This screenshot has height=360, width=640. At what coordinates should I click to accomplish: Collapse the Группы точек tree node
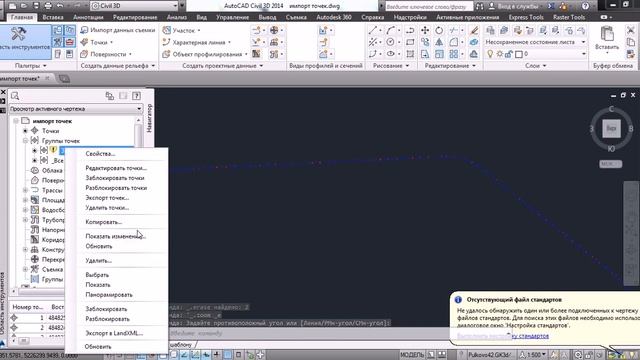25,141
